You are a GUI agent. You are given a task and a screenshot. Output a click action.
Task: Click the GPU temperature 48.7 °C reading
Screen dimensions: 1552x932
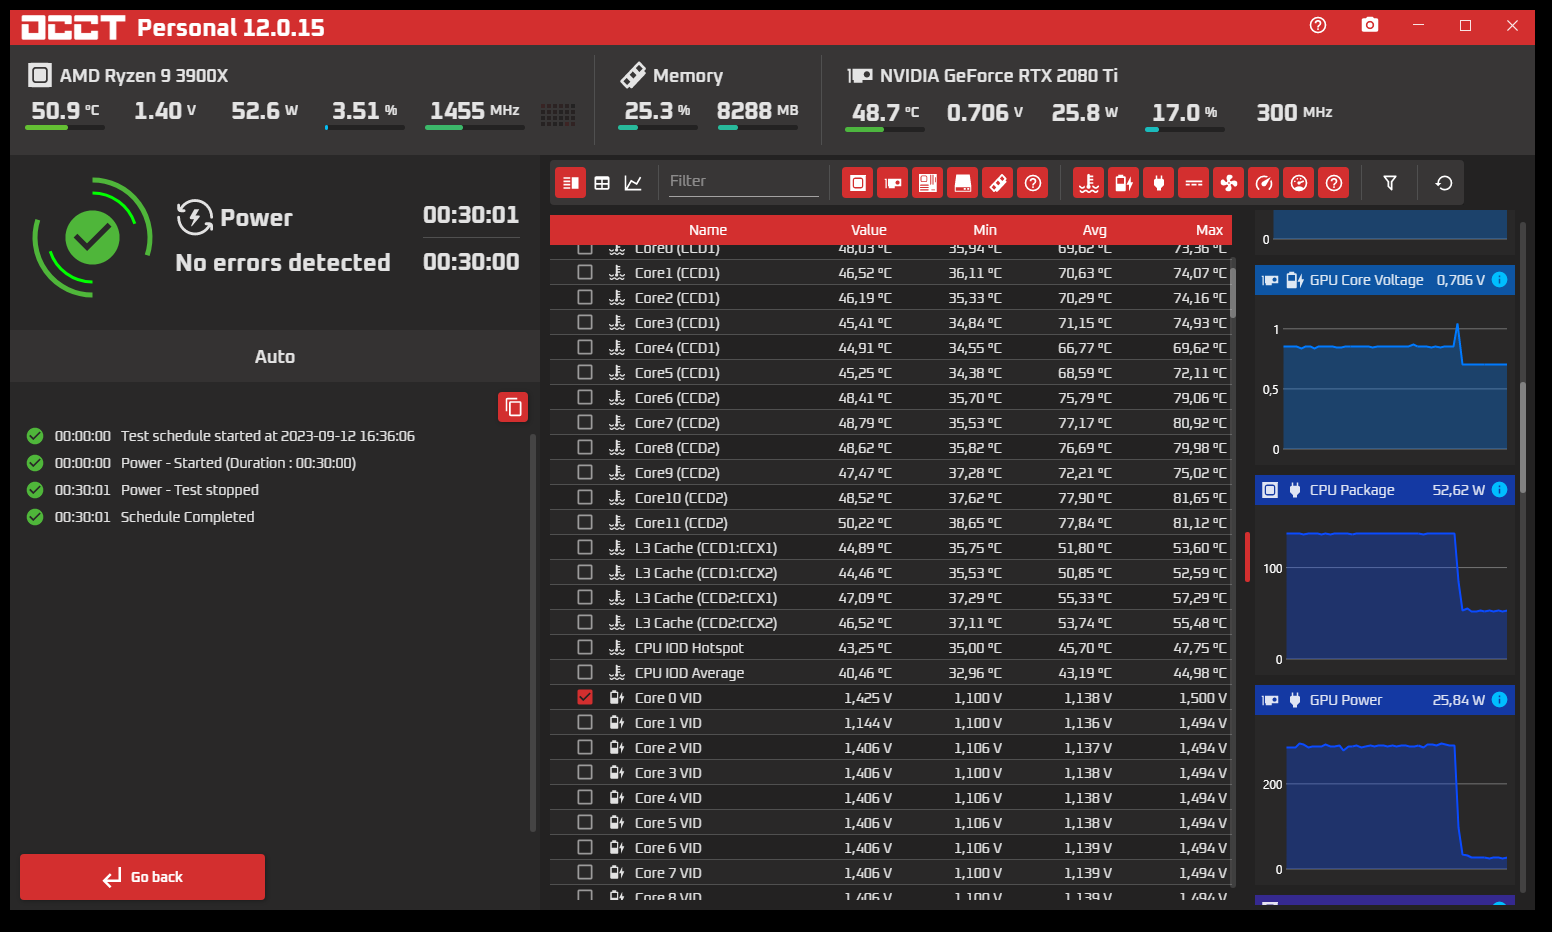pos(885,113)
